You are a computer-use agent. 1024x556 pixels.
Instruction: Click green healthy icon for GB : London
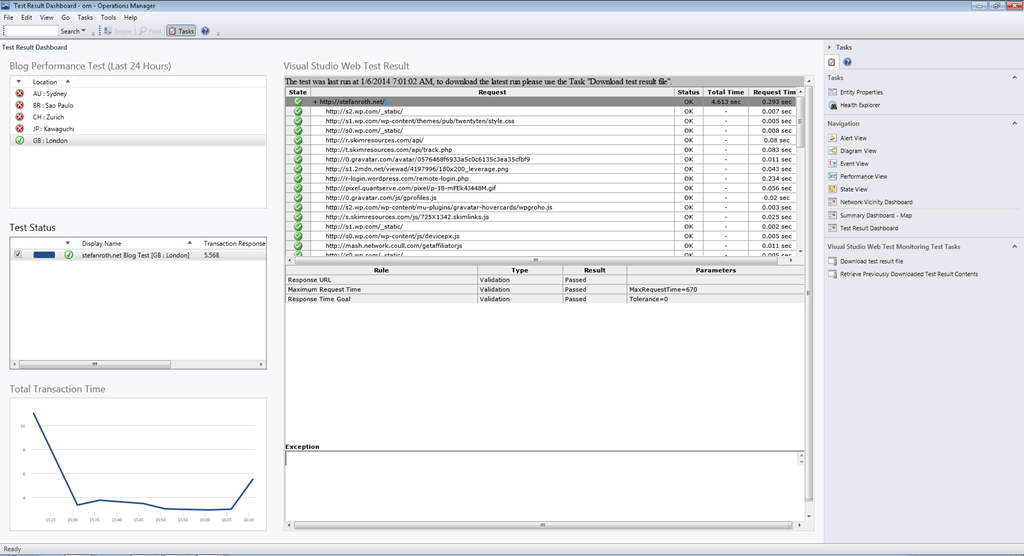click(x=20, y=140)
